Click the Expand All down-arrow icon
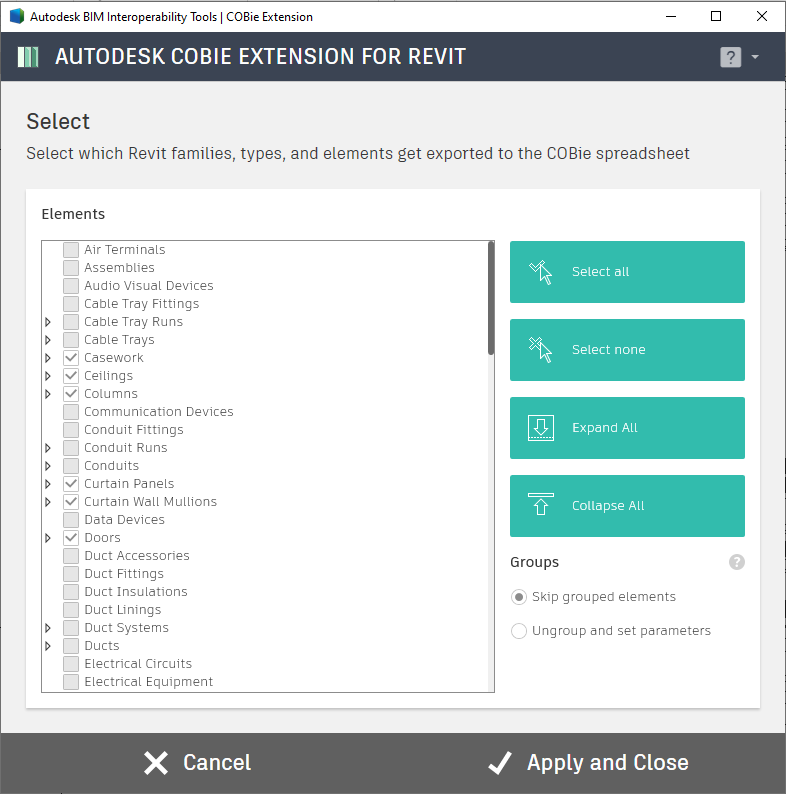This screenshot has height=794, width=786. pyautogui.click(x=540, y=428)
